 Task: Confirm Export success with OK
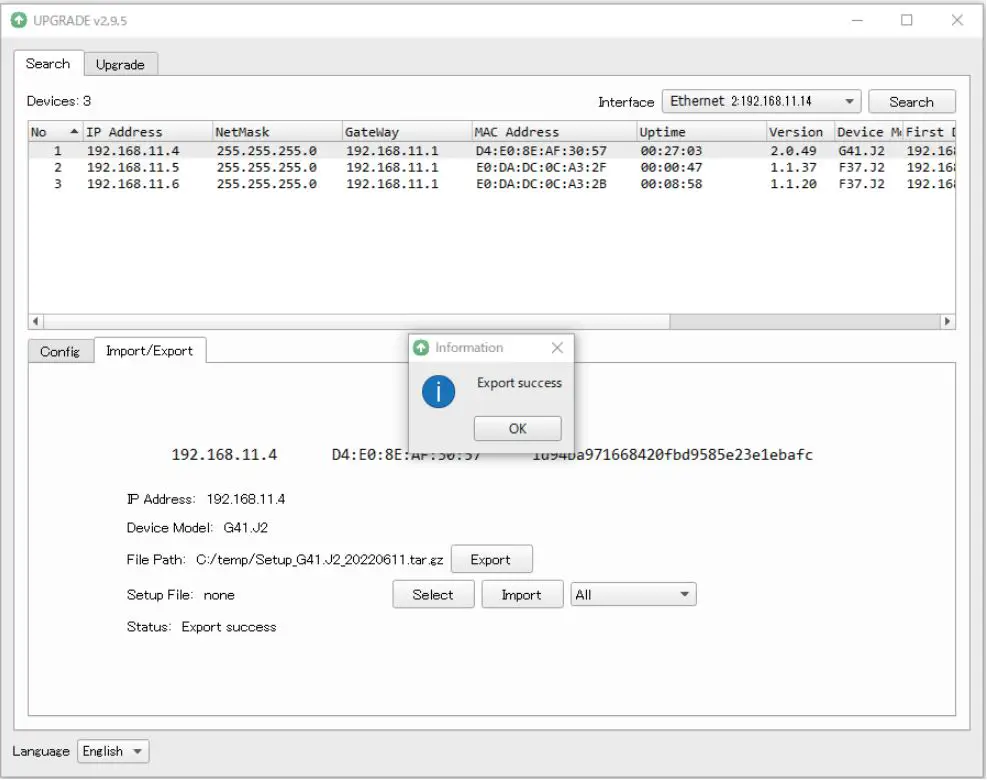tap(517, 429)
